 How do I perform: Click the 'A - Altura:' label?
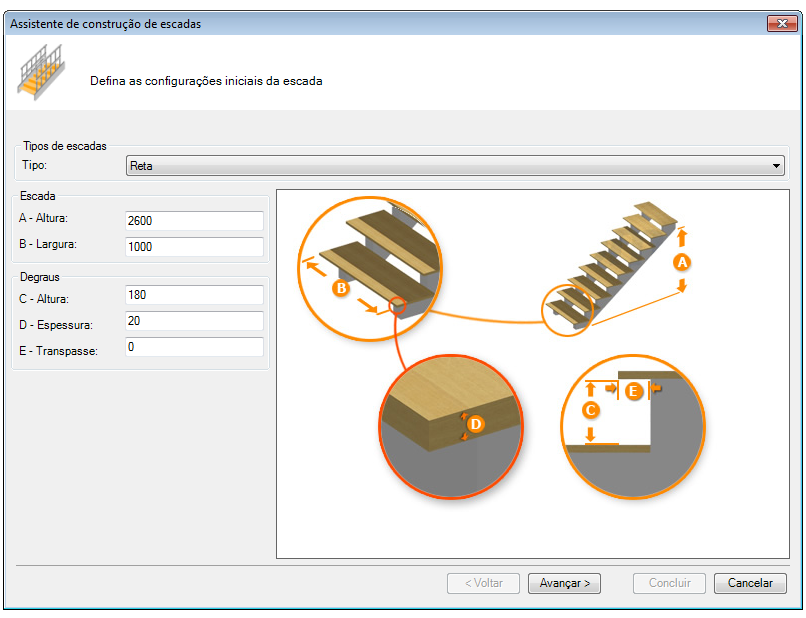pyautogui.click(x=43, y=218)
